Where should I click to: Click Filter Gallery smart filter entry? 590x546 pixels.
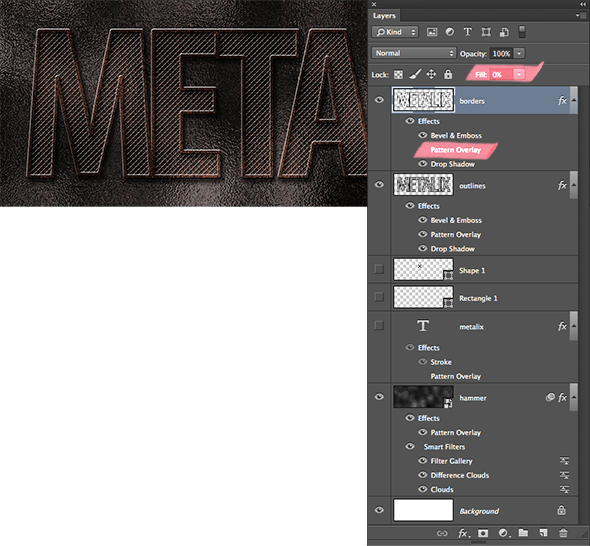click(x=452, y=461)
